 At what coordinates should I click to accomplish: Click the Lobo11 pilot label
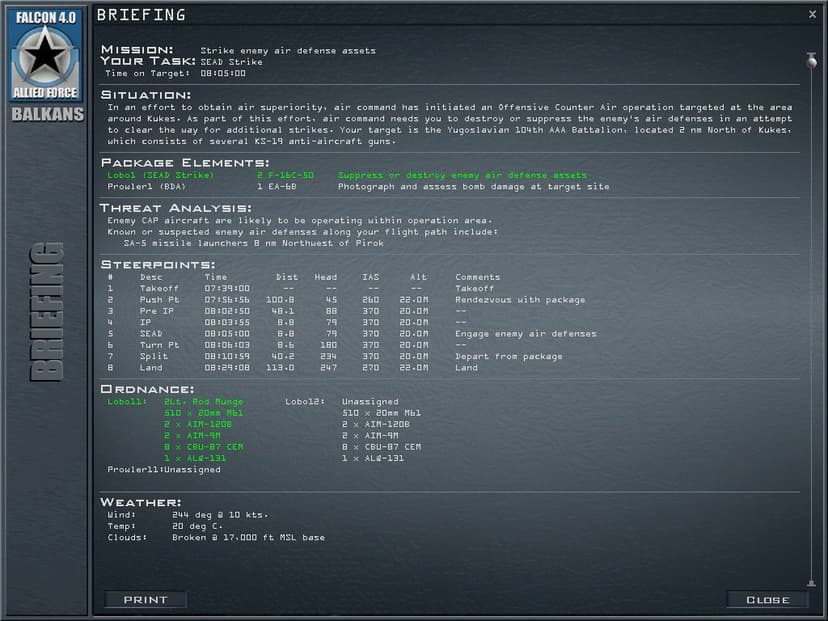pos(127,402)
